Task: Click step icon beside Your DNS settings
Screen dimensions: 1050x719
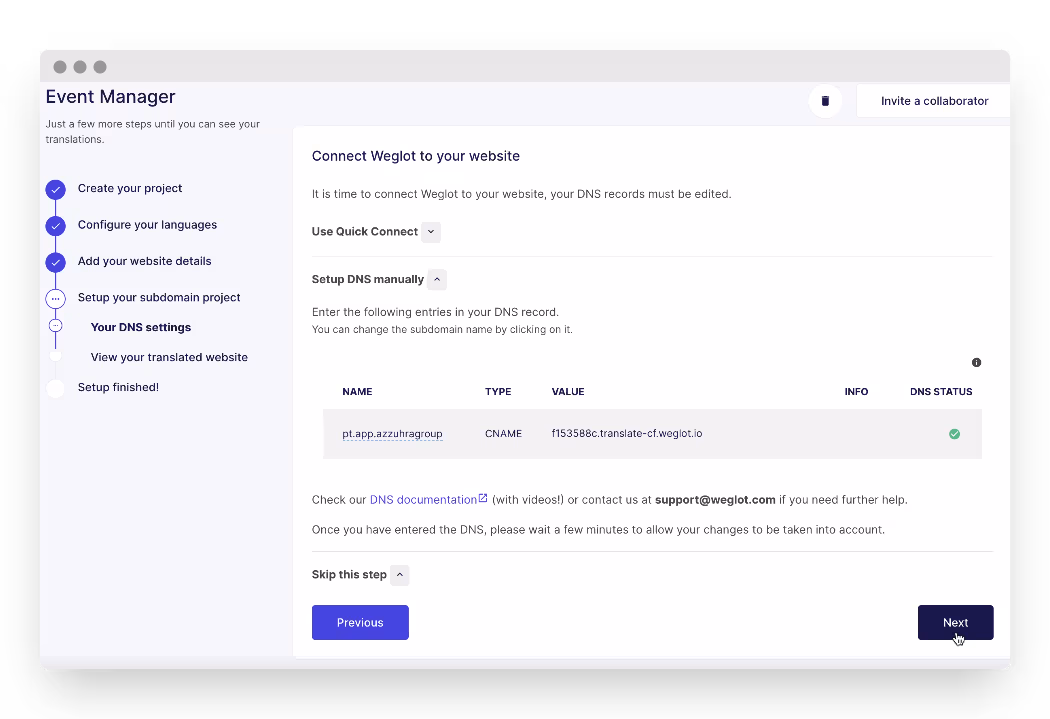Action: [56, 326]
